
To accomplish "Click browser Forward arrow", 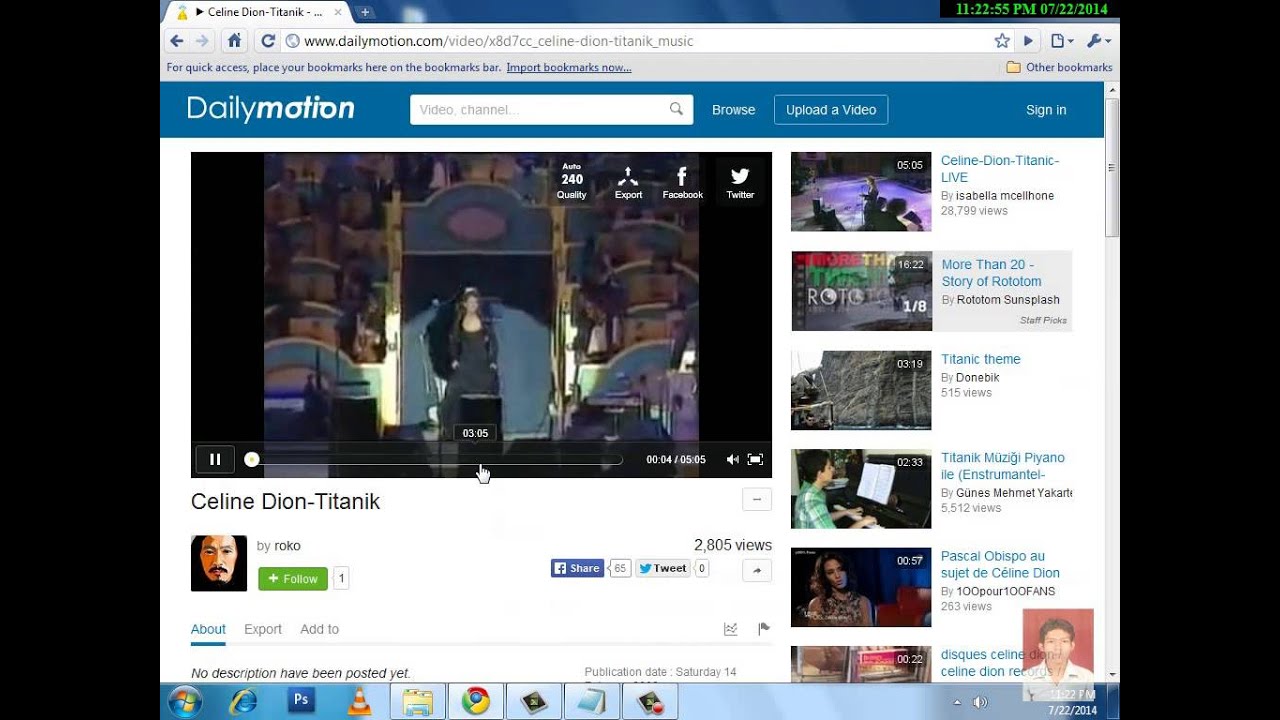I will pos(202,41).
